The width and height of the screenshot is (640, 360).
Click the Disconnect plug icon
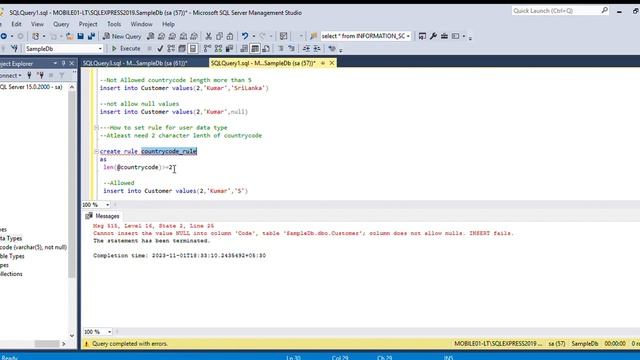(40, 75)
